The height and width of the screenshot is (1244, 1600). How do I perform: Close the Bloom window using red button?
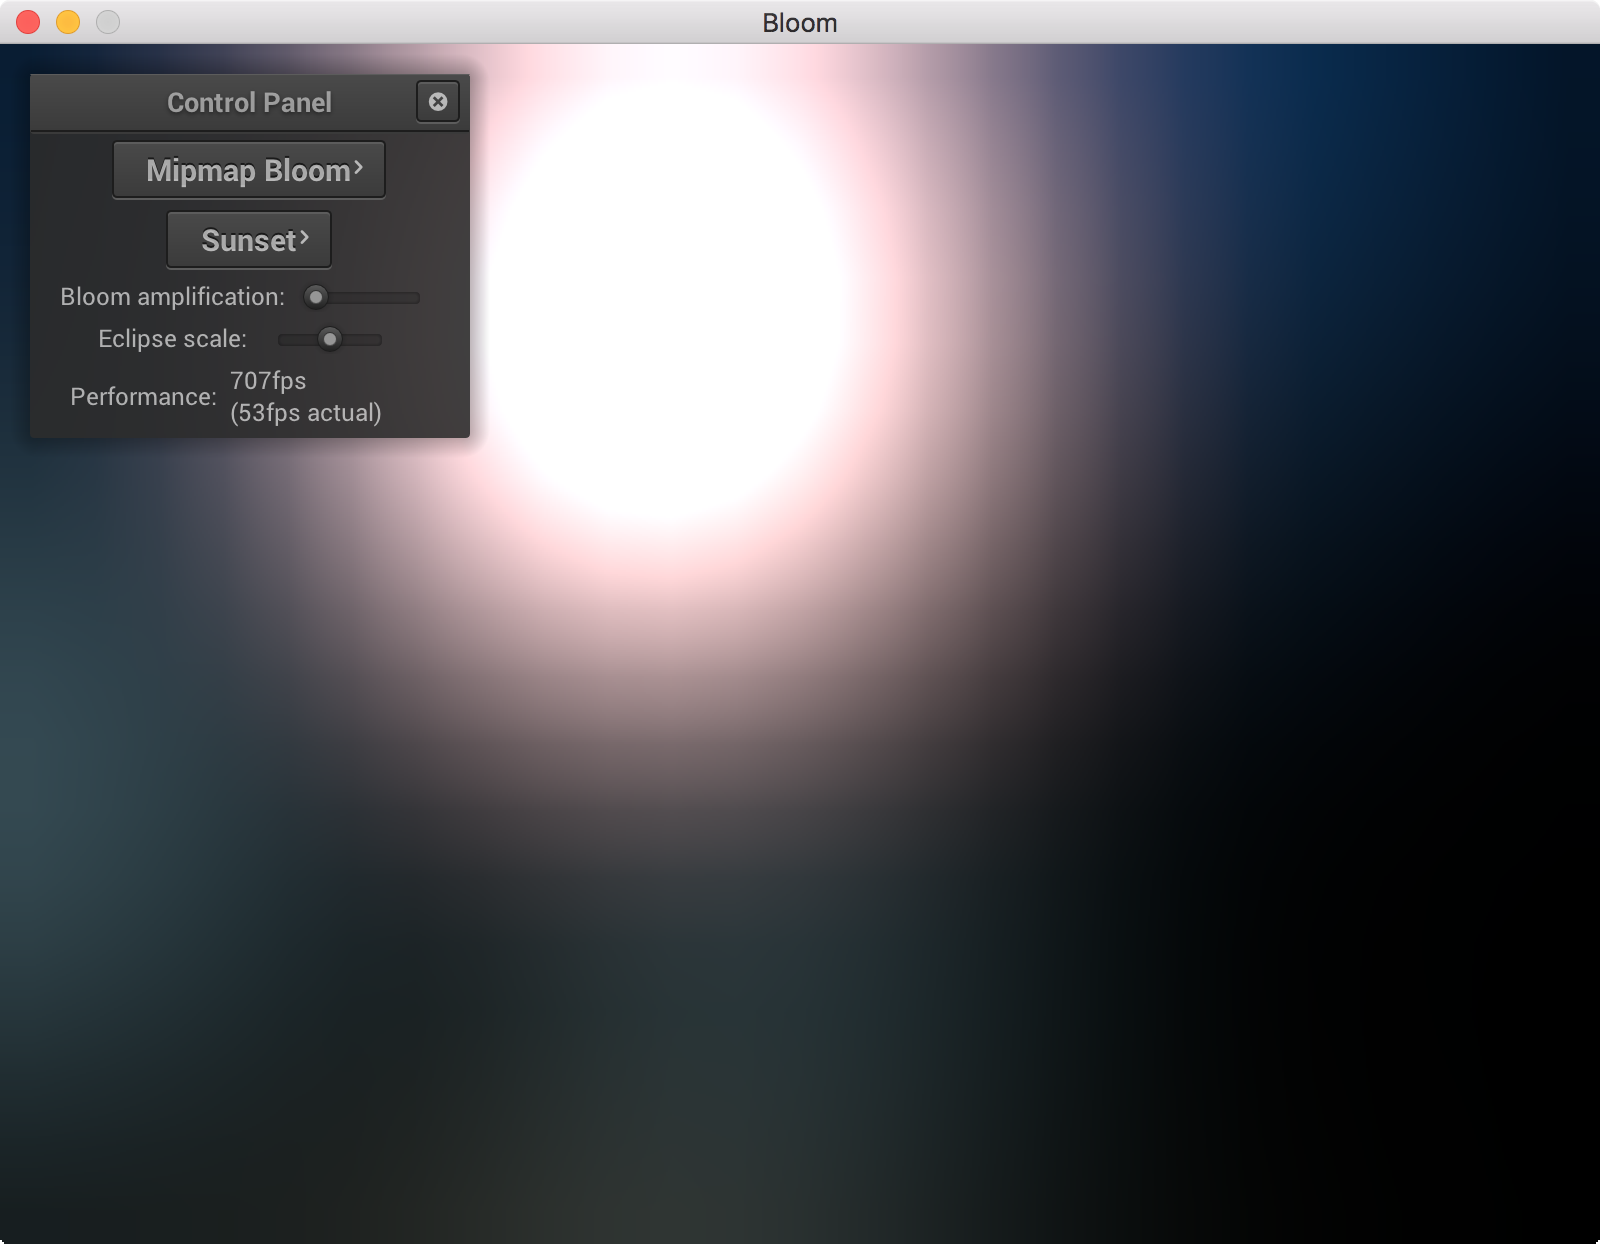(x=28, y=22)
